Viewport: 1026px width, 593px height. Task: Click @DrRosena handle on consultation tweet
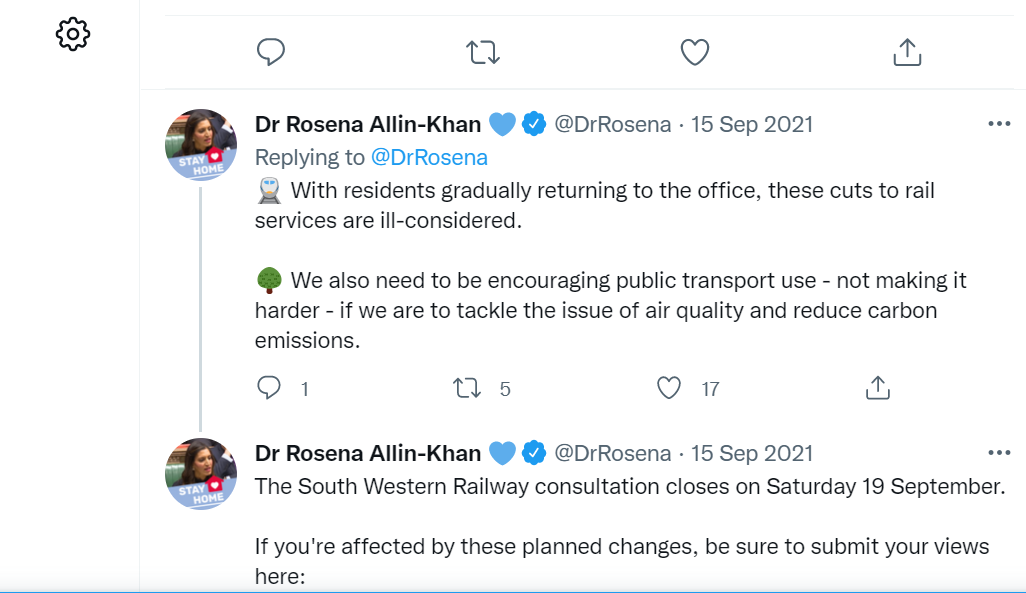[x=612, y=453]
